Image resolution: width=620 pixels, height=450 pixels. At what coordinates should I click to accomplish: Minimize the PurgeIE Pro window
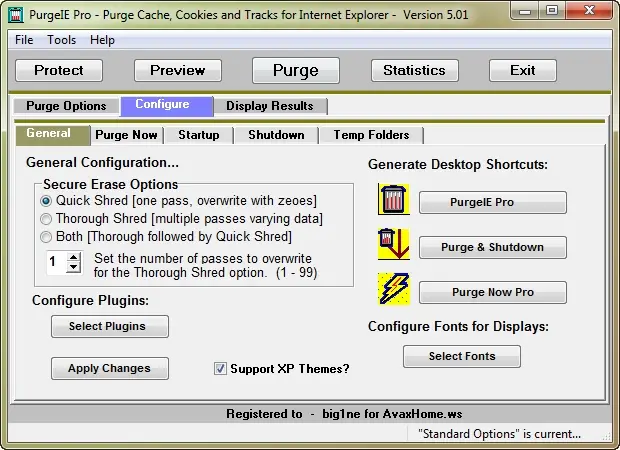tap(525, 11)
